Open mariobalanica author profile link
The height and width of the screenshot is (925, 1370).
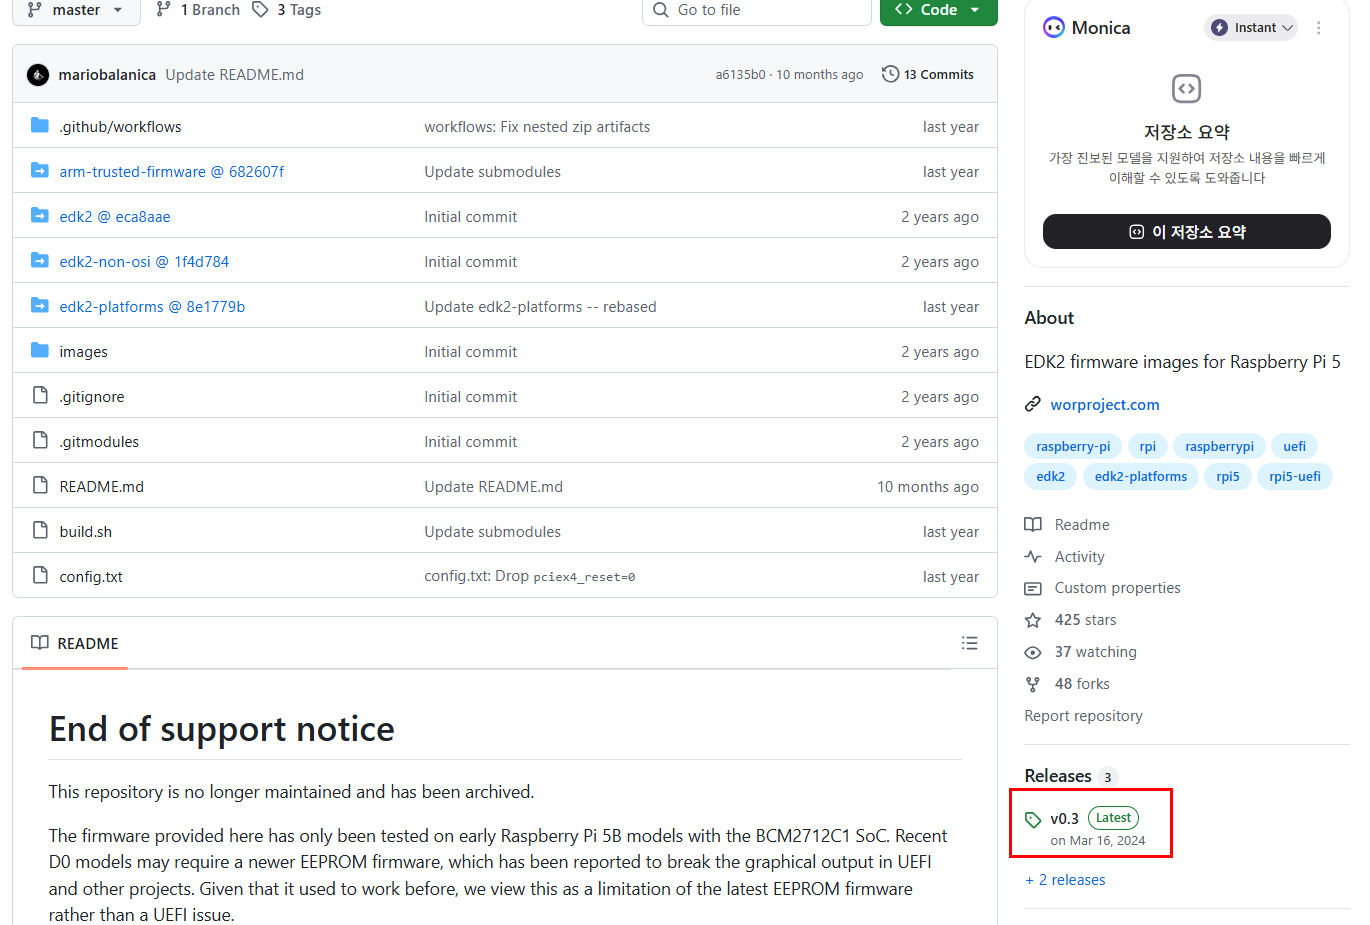point(107,75)
